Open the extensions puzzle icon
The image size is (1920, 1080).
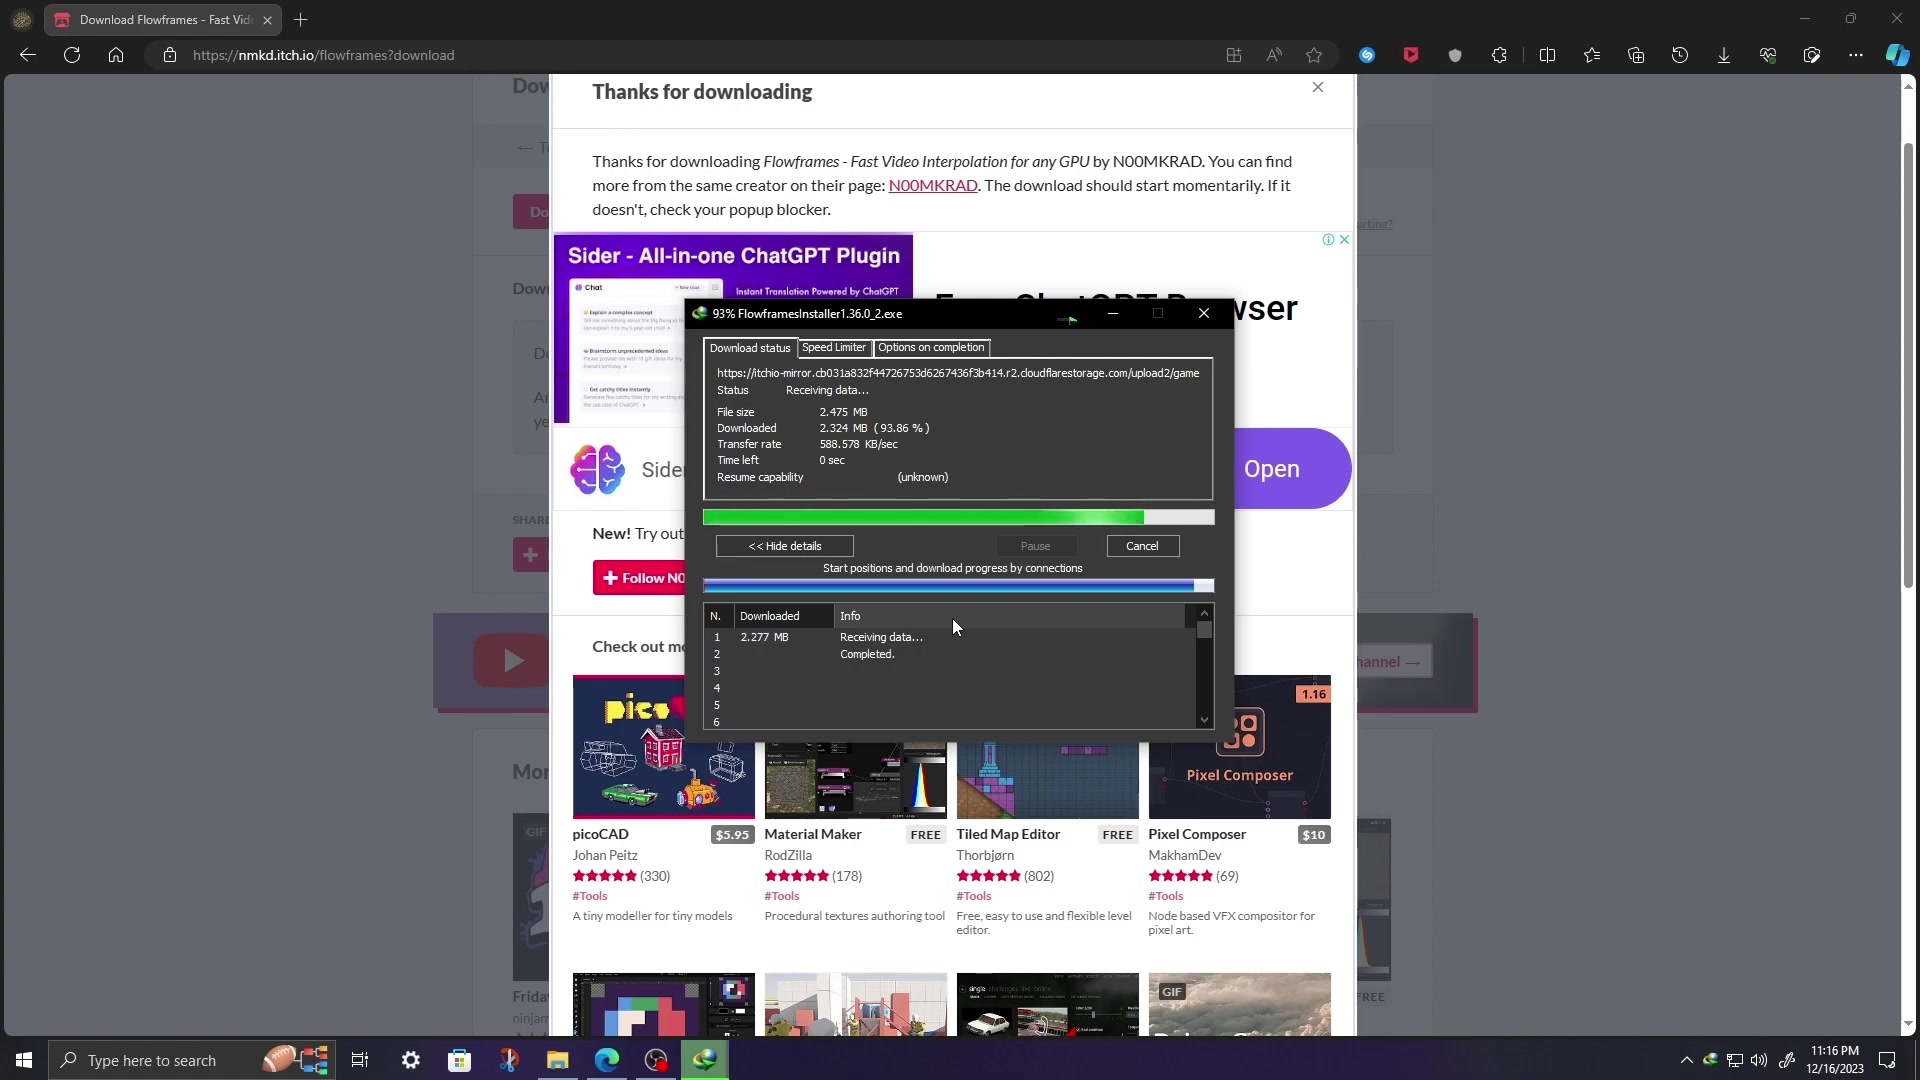[1499, 55]
